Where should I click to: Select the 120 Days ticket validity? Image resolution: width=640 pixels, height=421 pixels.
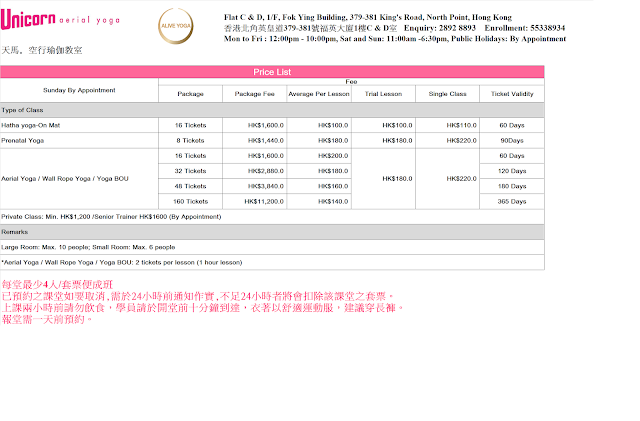pos(512,171)
